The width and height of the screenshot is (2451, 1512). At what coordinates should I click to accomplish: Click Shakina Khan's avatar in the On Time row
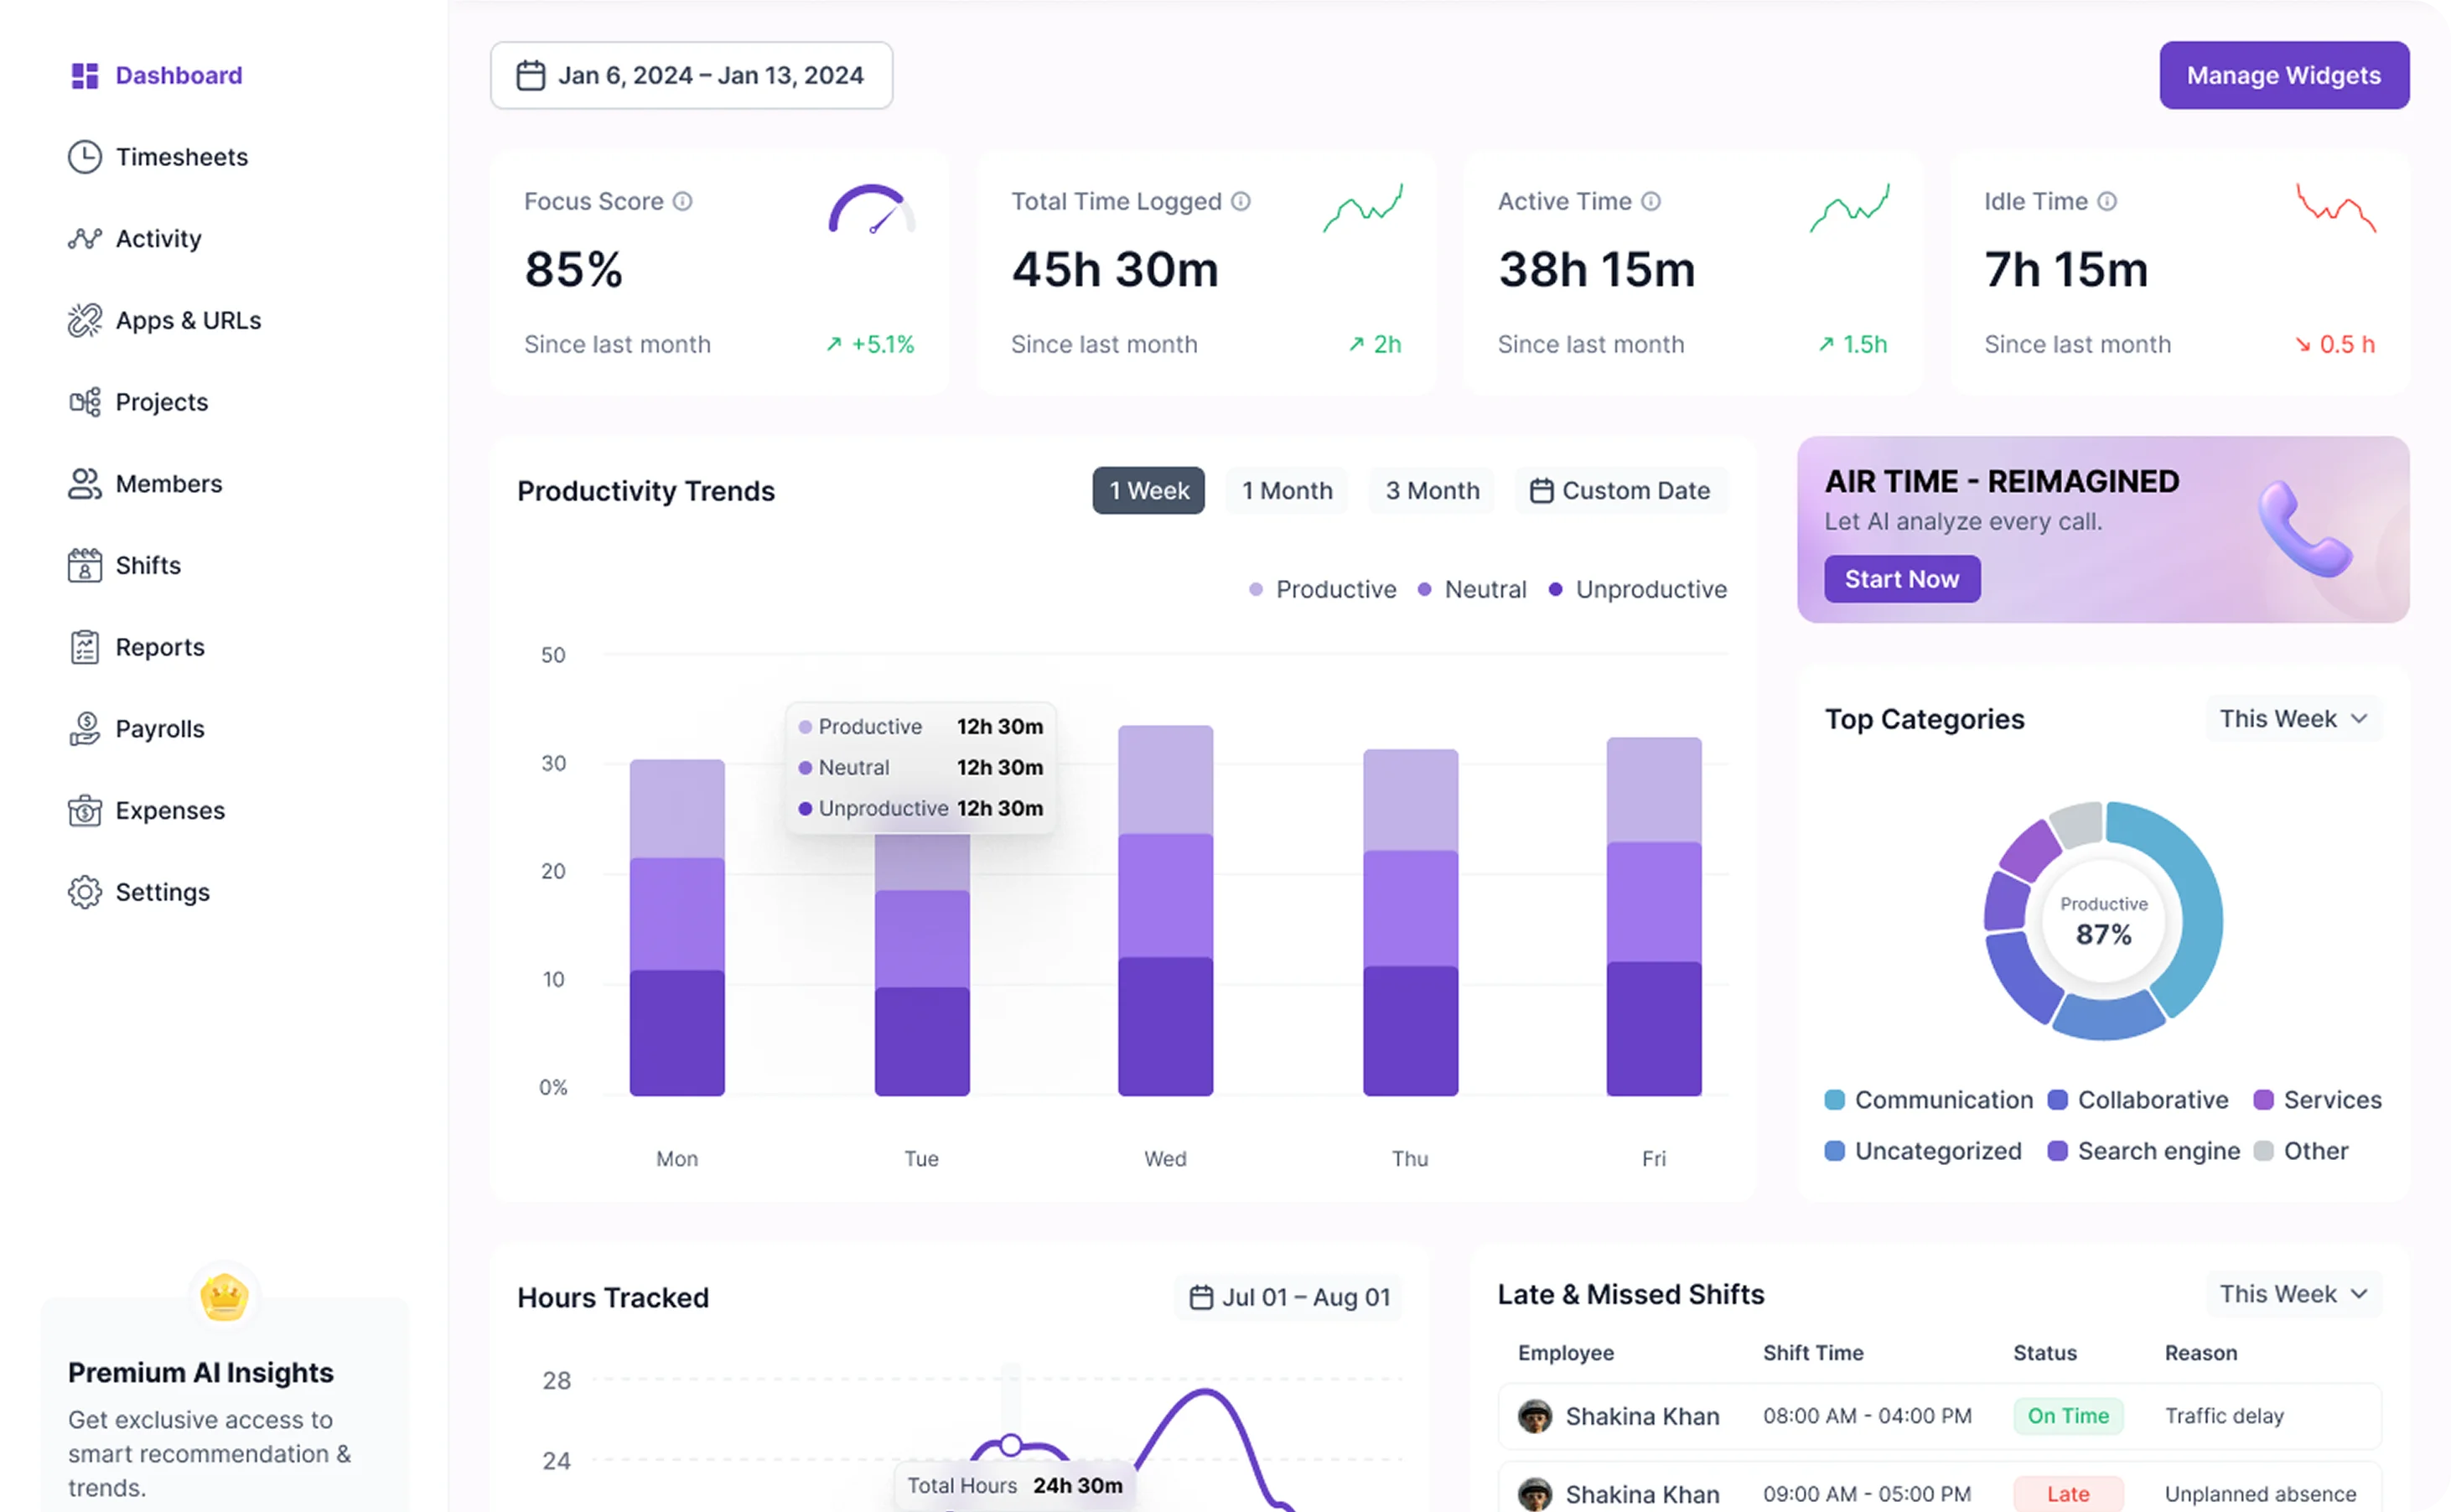1535,1416
